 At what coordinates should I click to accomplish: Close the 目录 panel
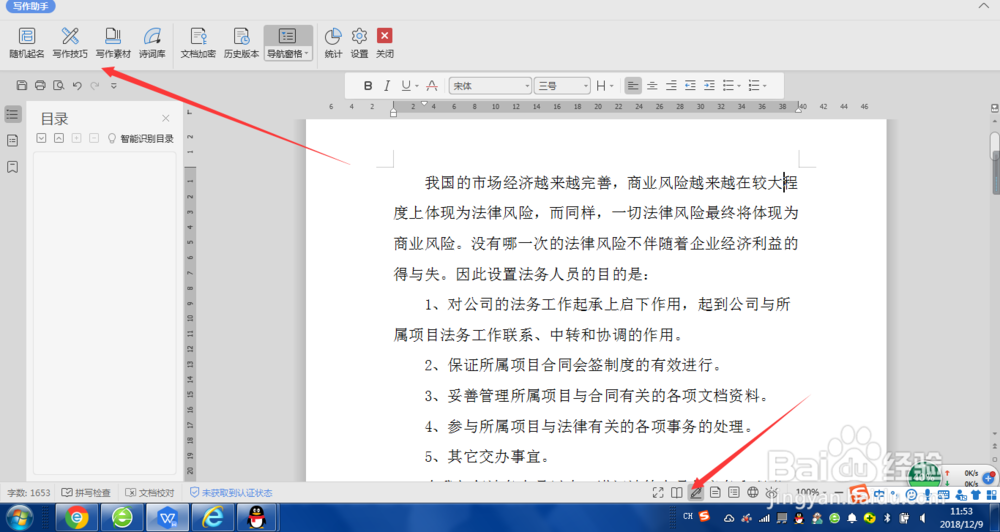point(166,118)
